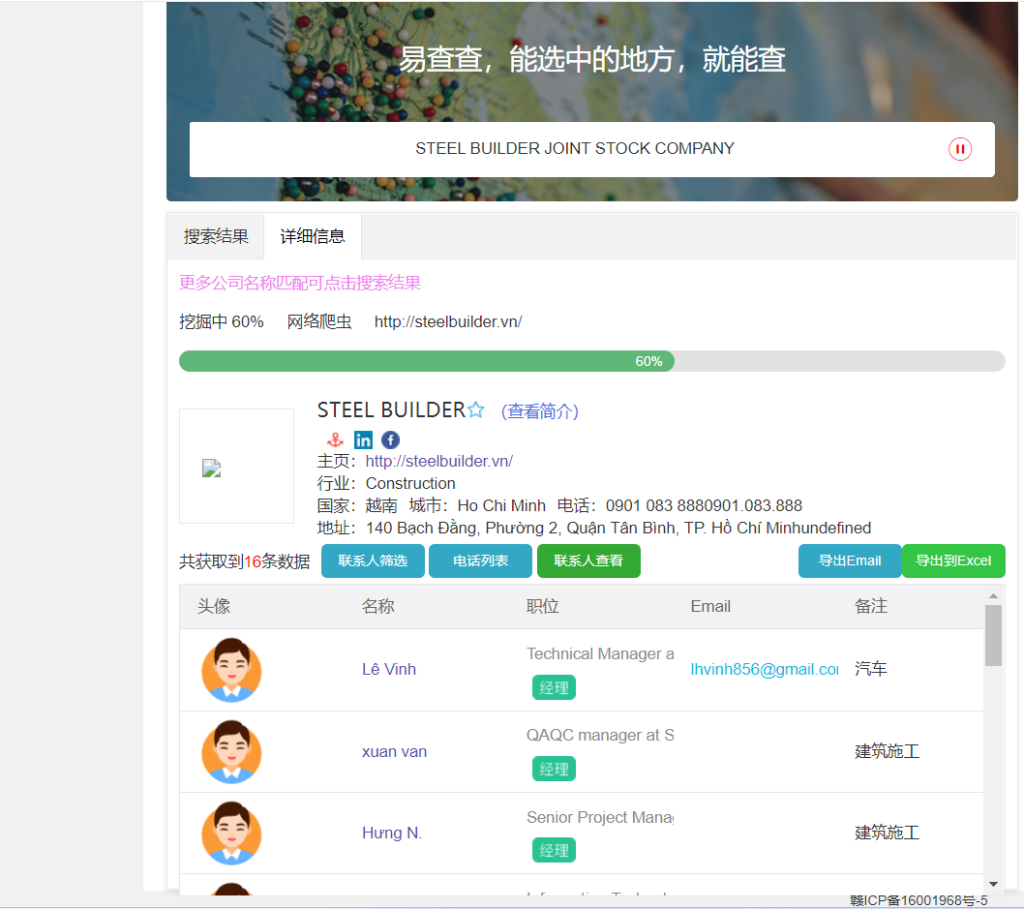Open the 电话列表 phone list

coord(480,561)
